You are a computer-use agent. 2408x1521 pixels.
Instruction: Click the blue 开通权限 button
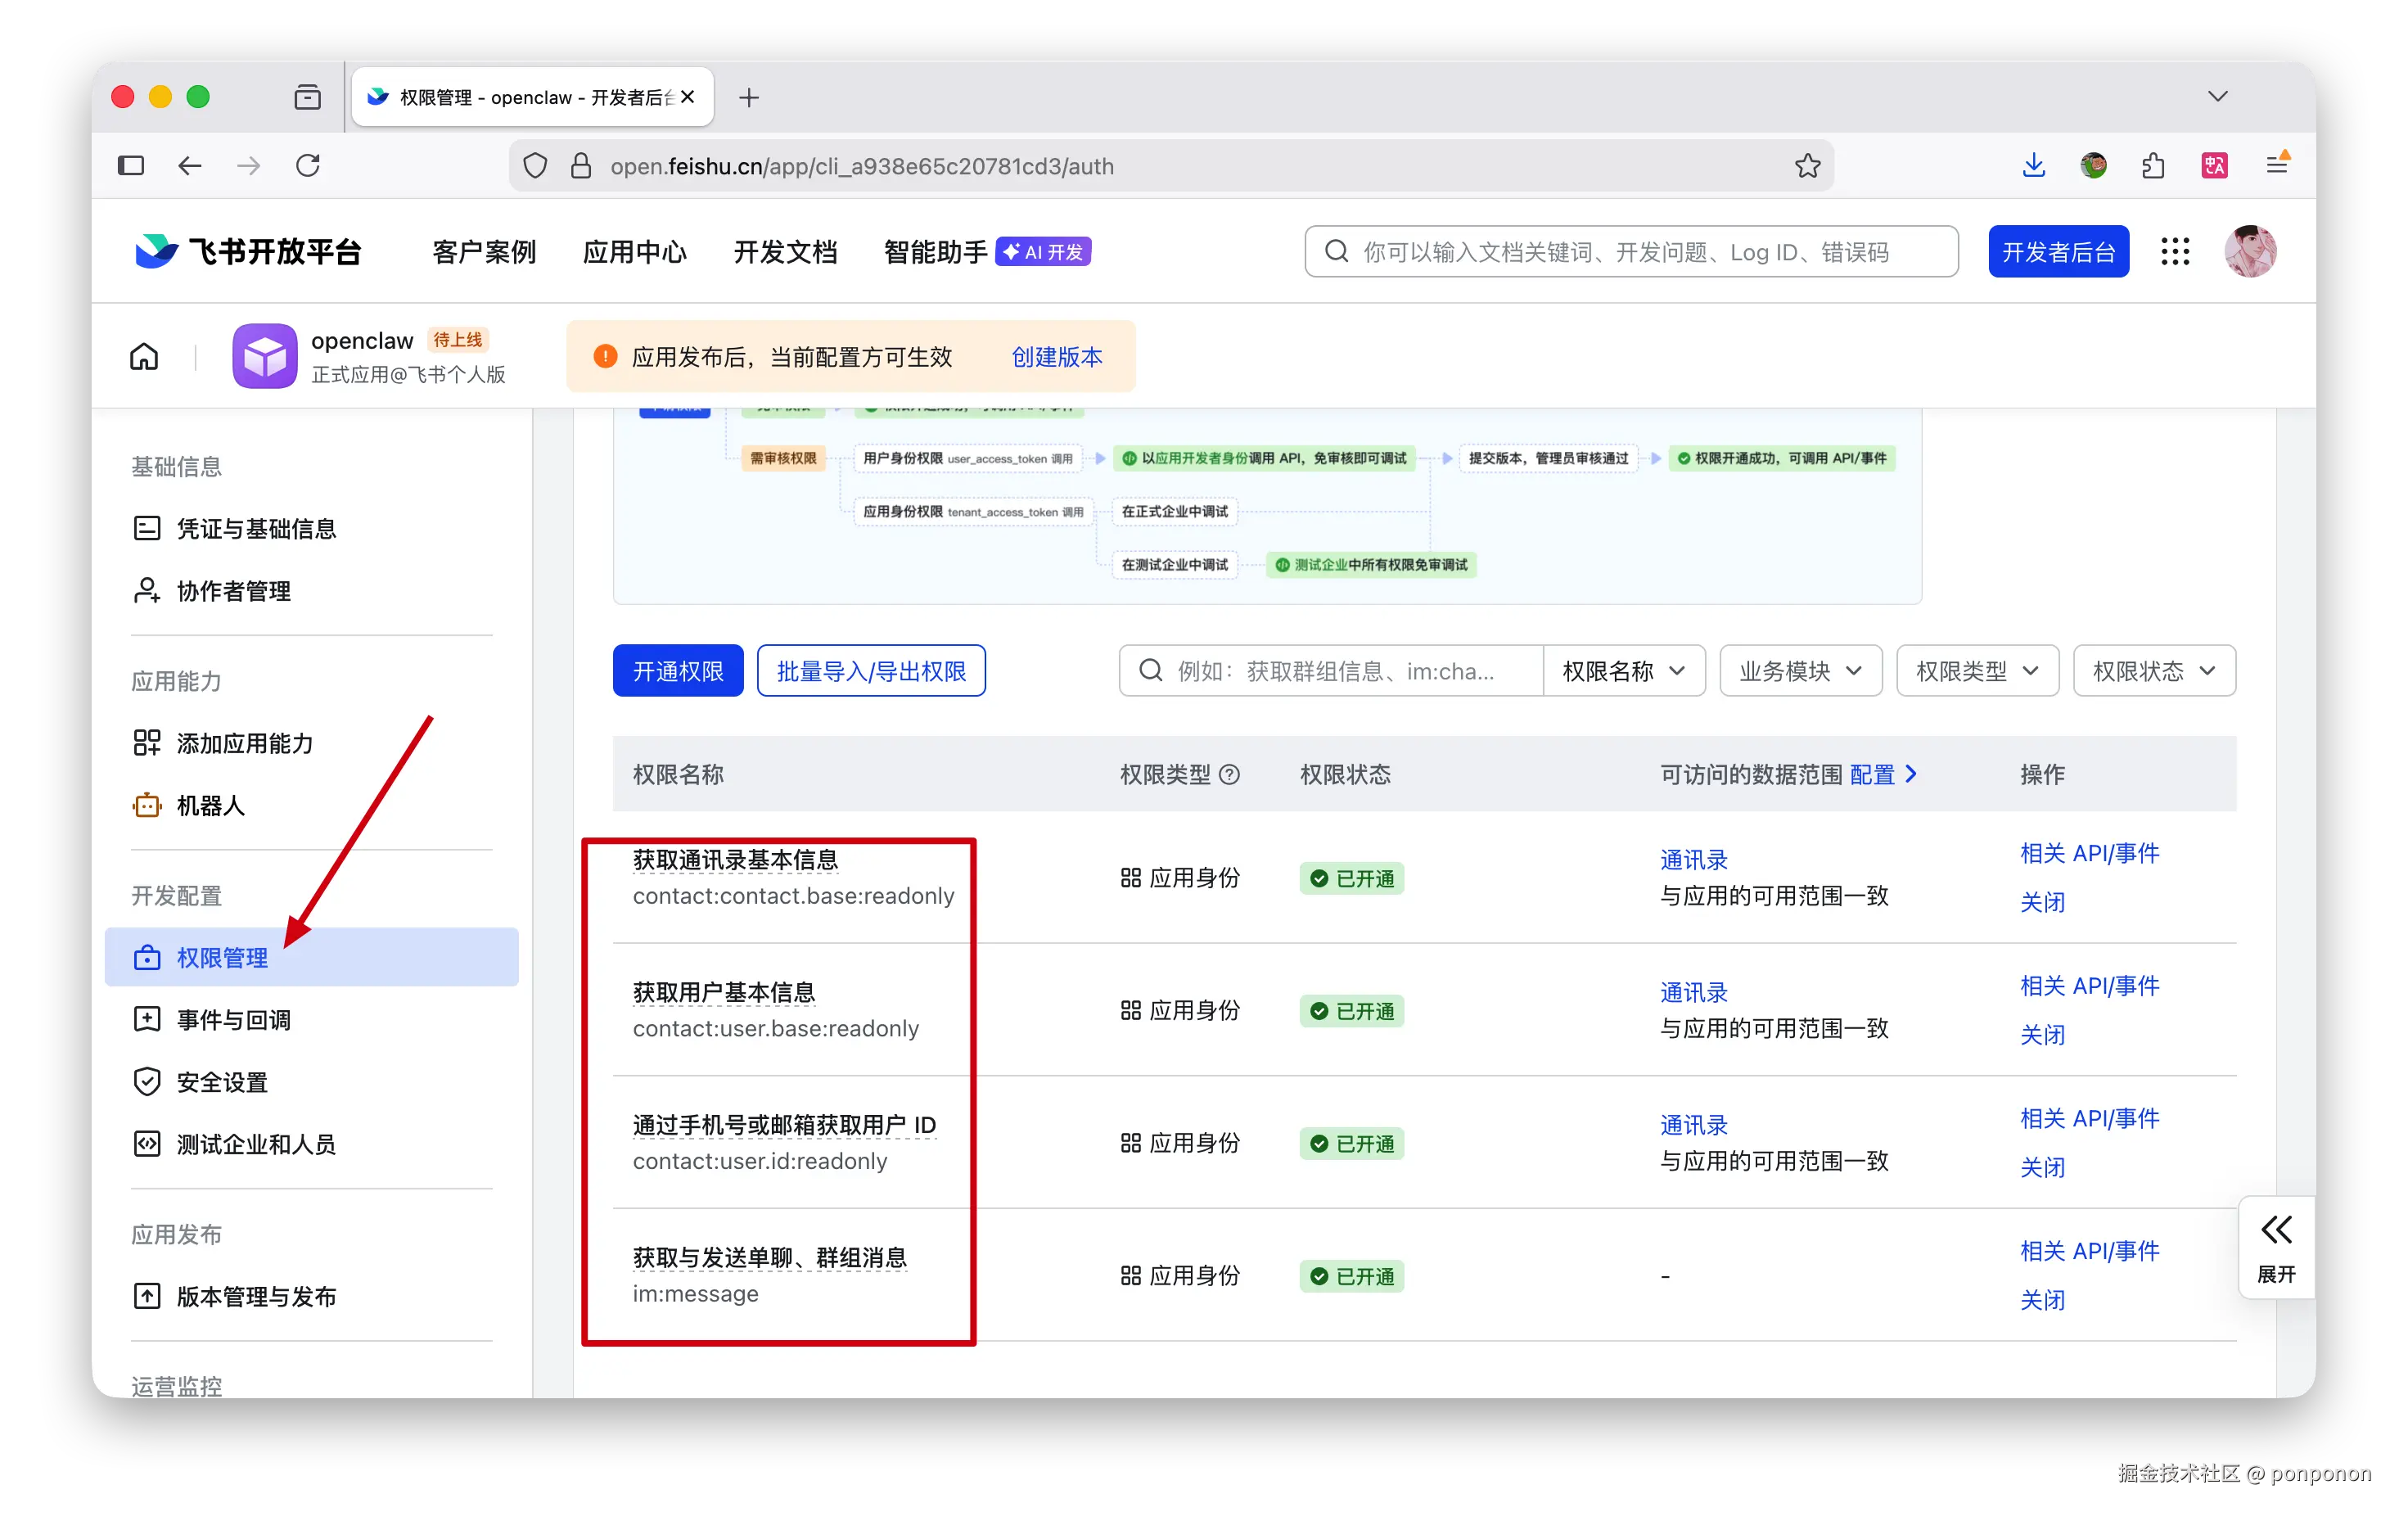tap(677, 671)
